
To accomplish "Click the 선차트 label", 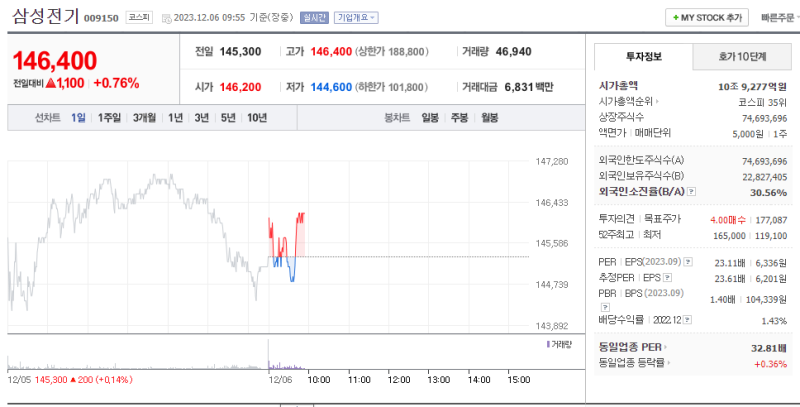I will pos(47,118).
